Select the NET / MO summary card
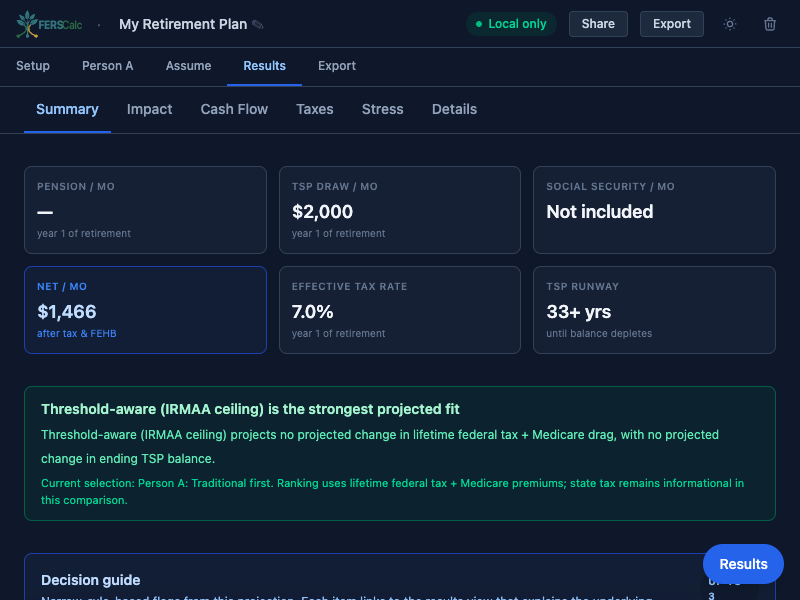 145,310
